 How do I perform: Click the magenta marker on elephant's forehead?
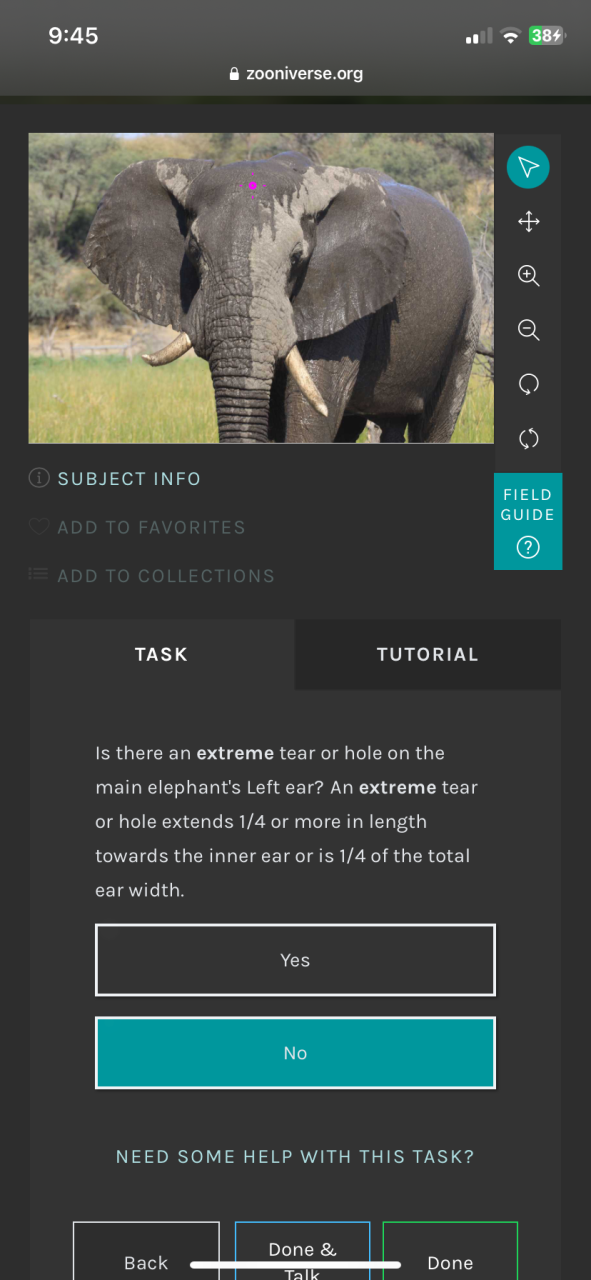253,185
